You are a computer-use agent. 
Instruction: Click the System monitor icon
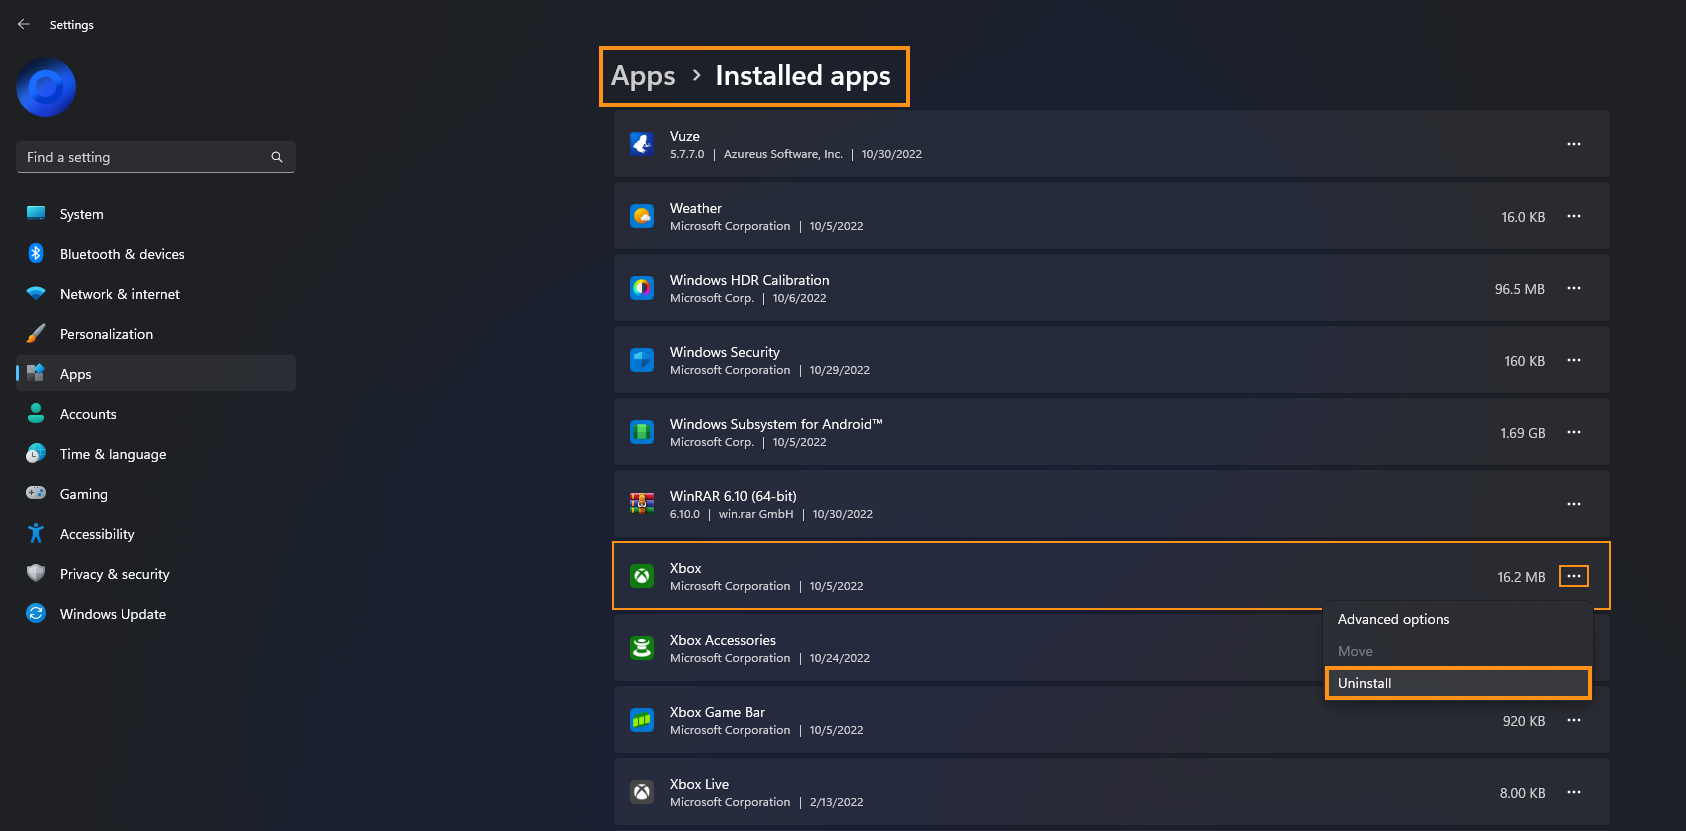click(36, 213)
